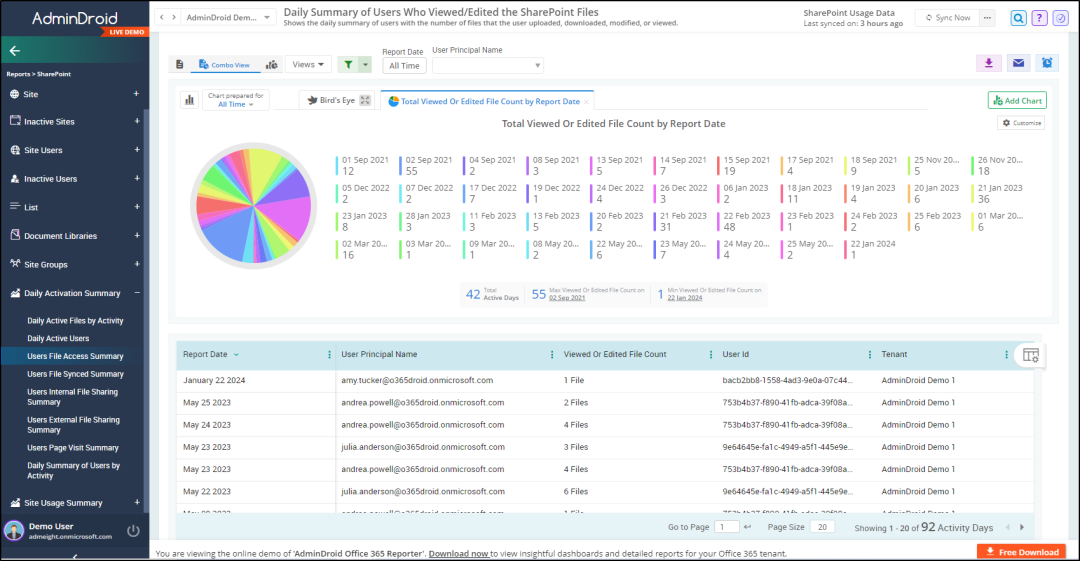
Task: Open Report Date column three-dot menu
Action: pos(329,355)
